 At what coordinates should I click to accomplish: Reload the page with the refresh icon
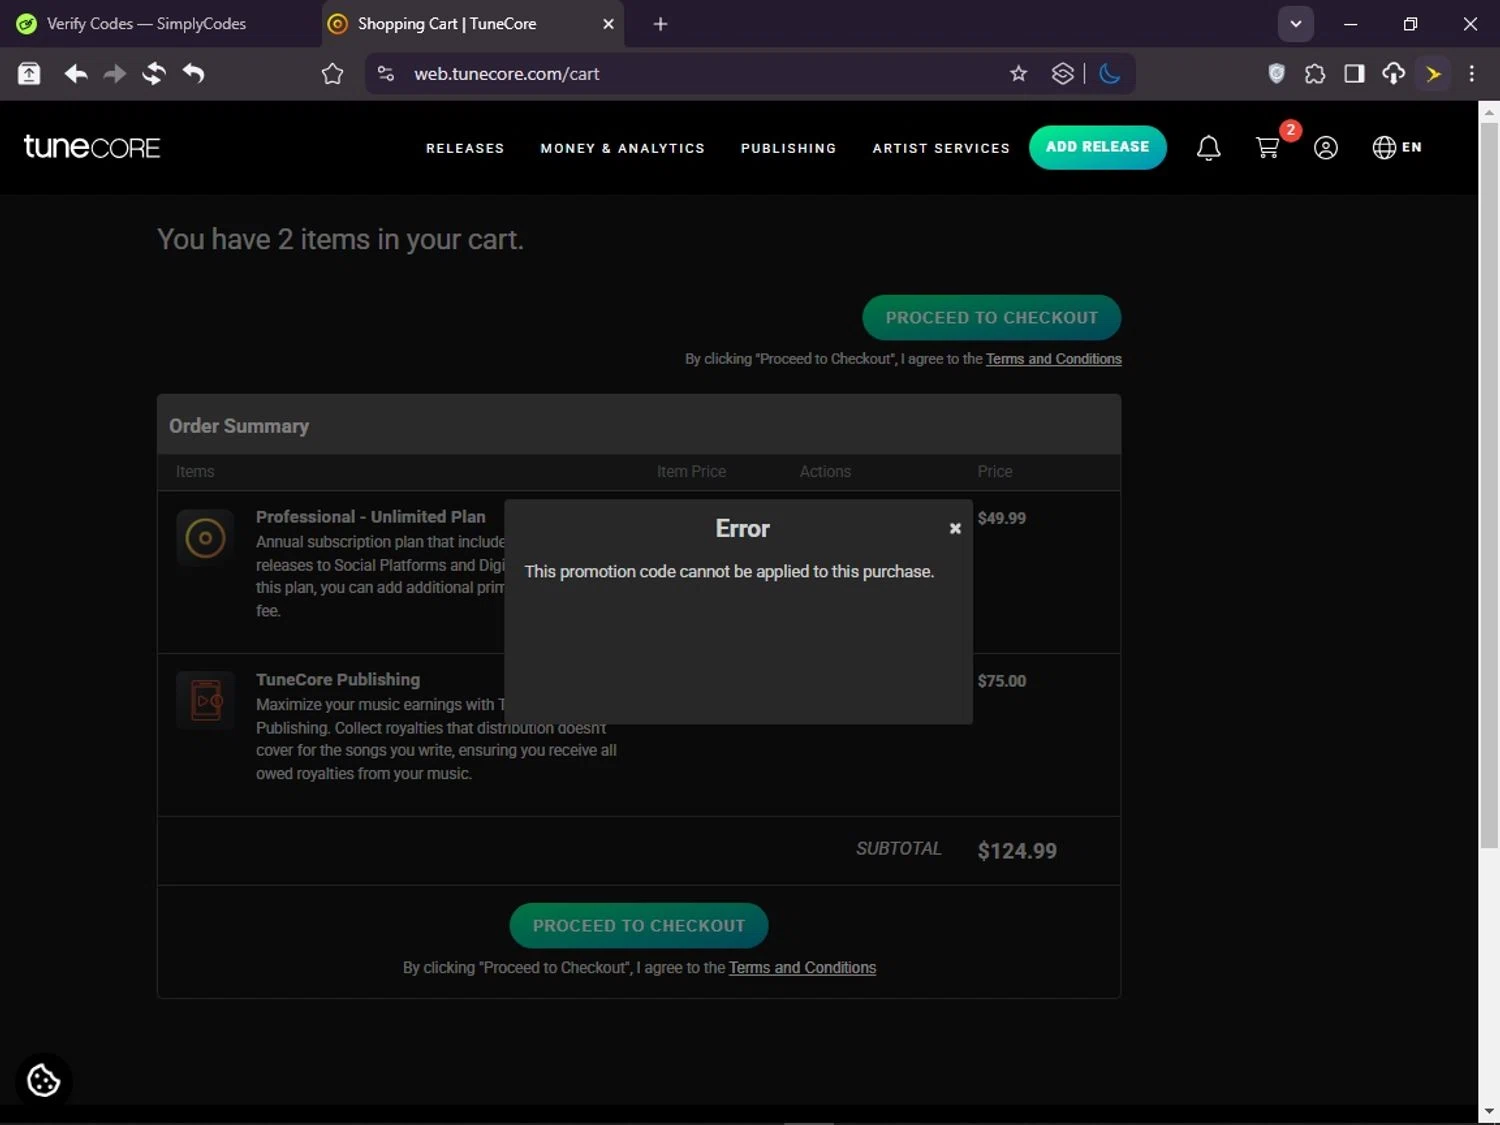153,73
